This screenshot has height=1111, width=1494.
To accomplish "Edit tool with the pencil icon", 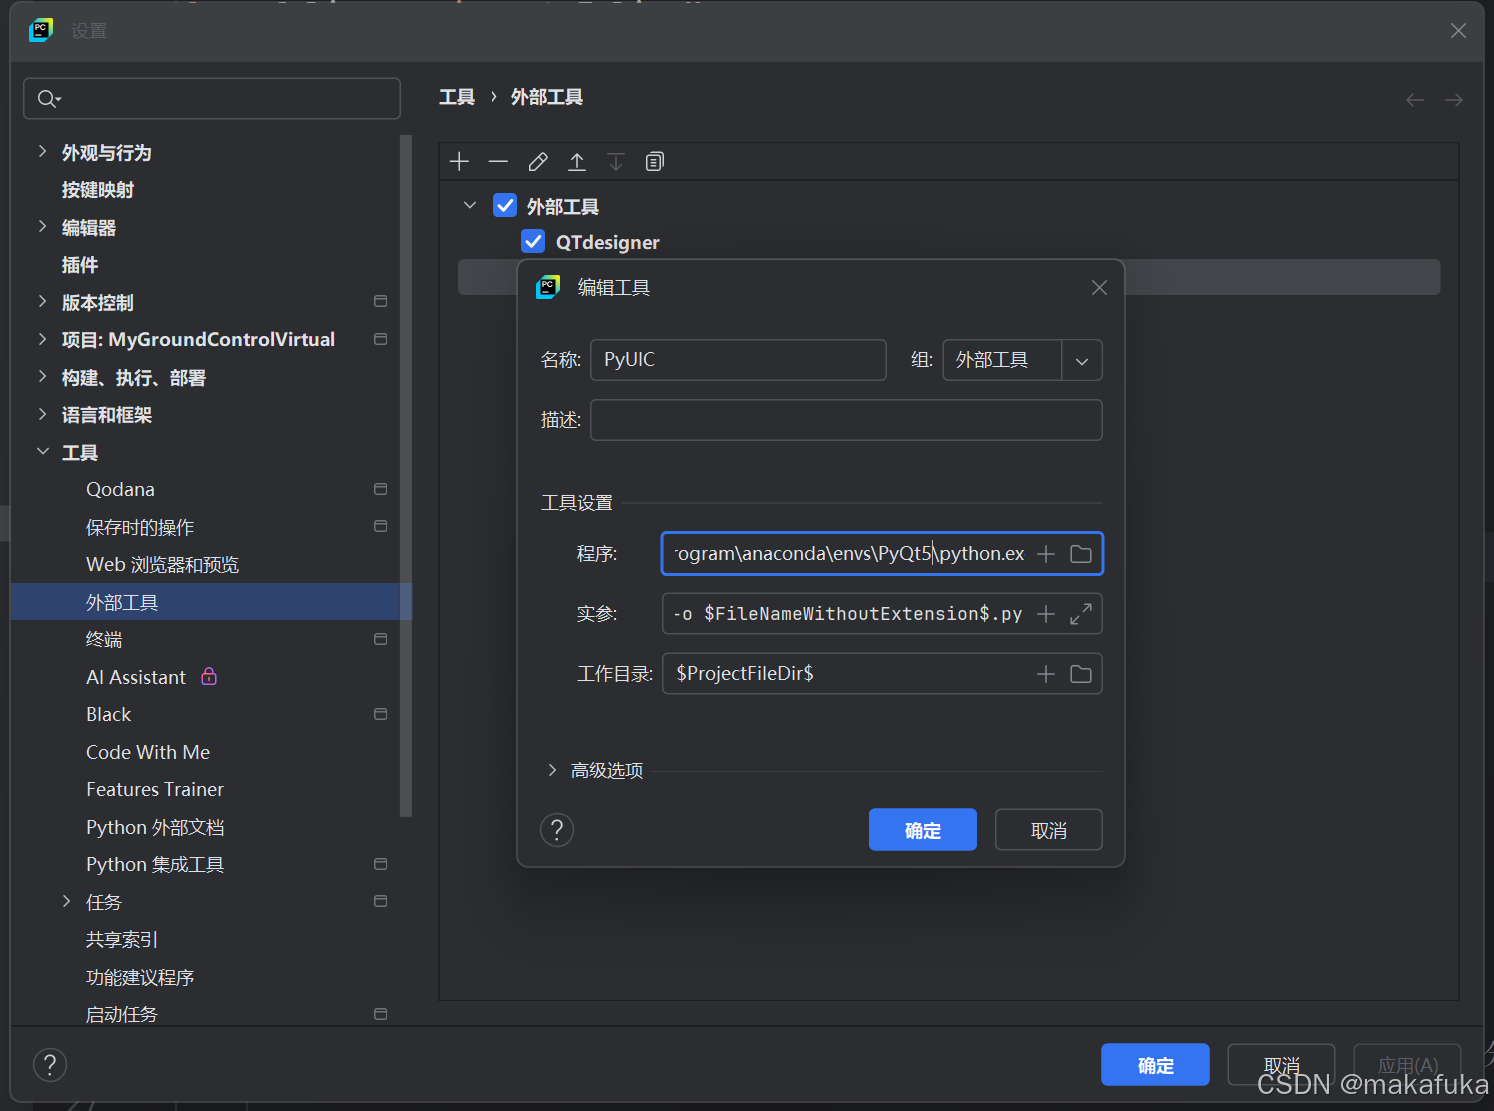I will [x=538, y=161].
